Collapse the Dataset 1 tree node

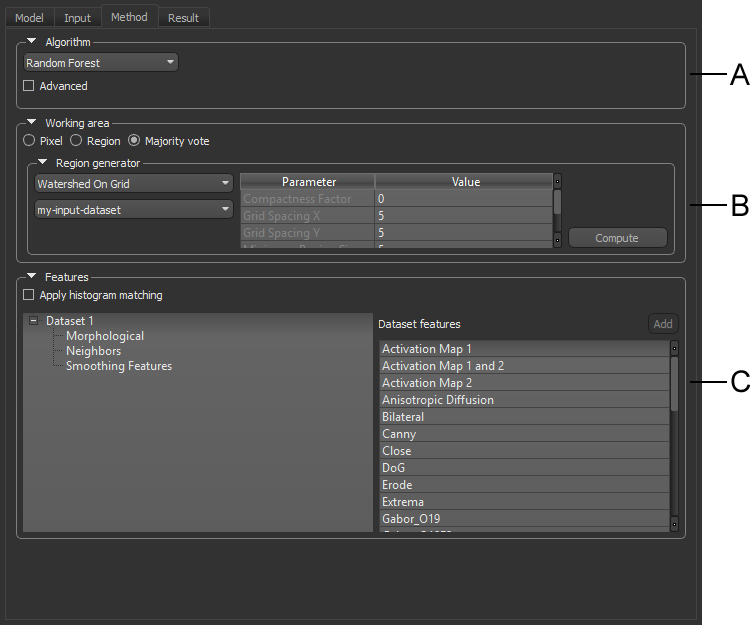(x=33, y=321)
